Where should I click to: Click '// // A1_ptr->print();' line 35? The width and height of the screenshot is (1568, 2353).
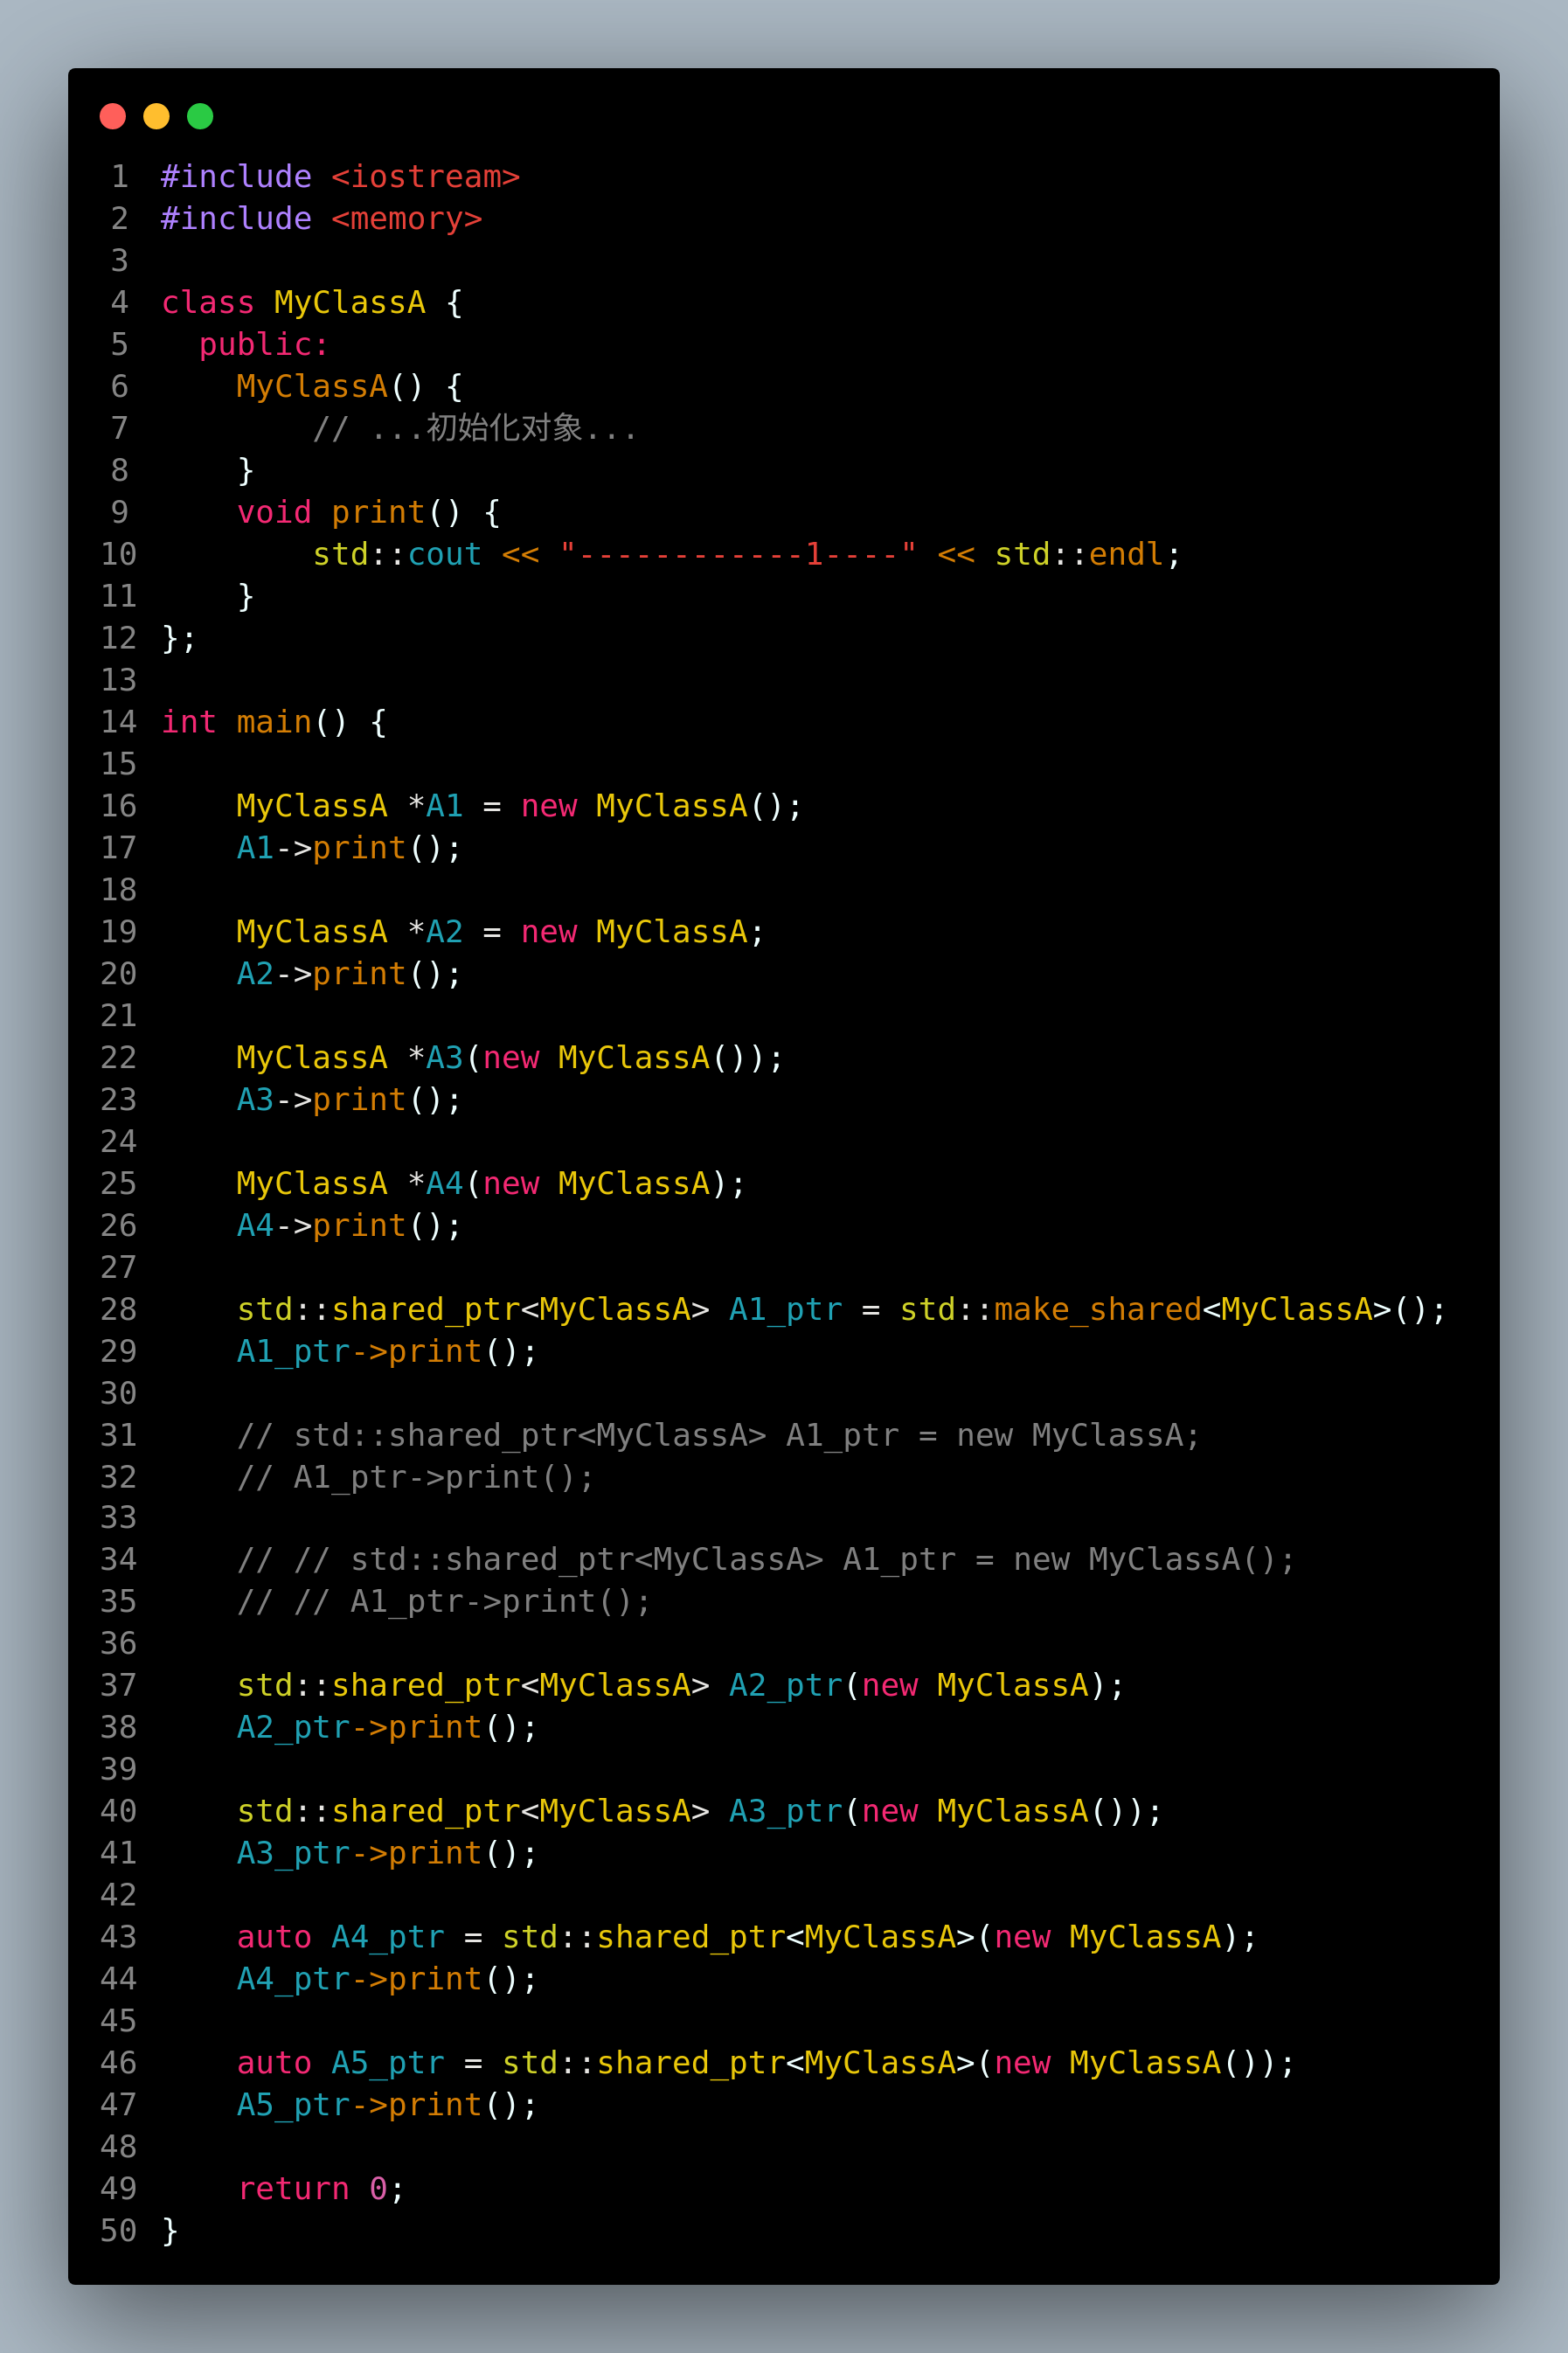[x=444, y=1602]
